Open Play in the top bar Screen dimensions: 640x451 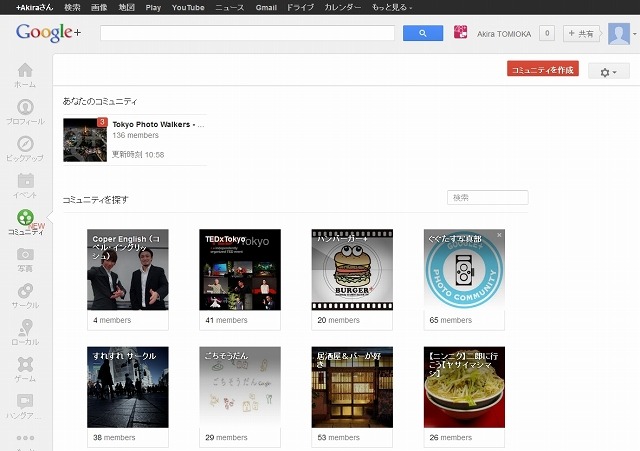pos(153,7)
